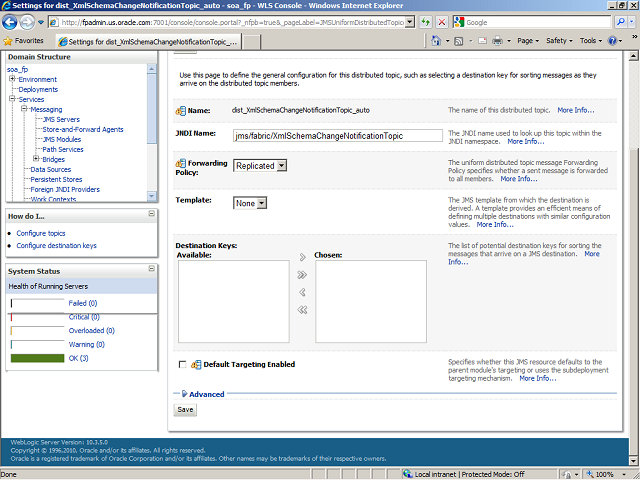Viewport: 640px width, 480px height.
Task: Click the move-left single arrow icon
Action: pos(302,292)
